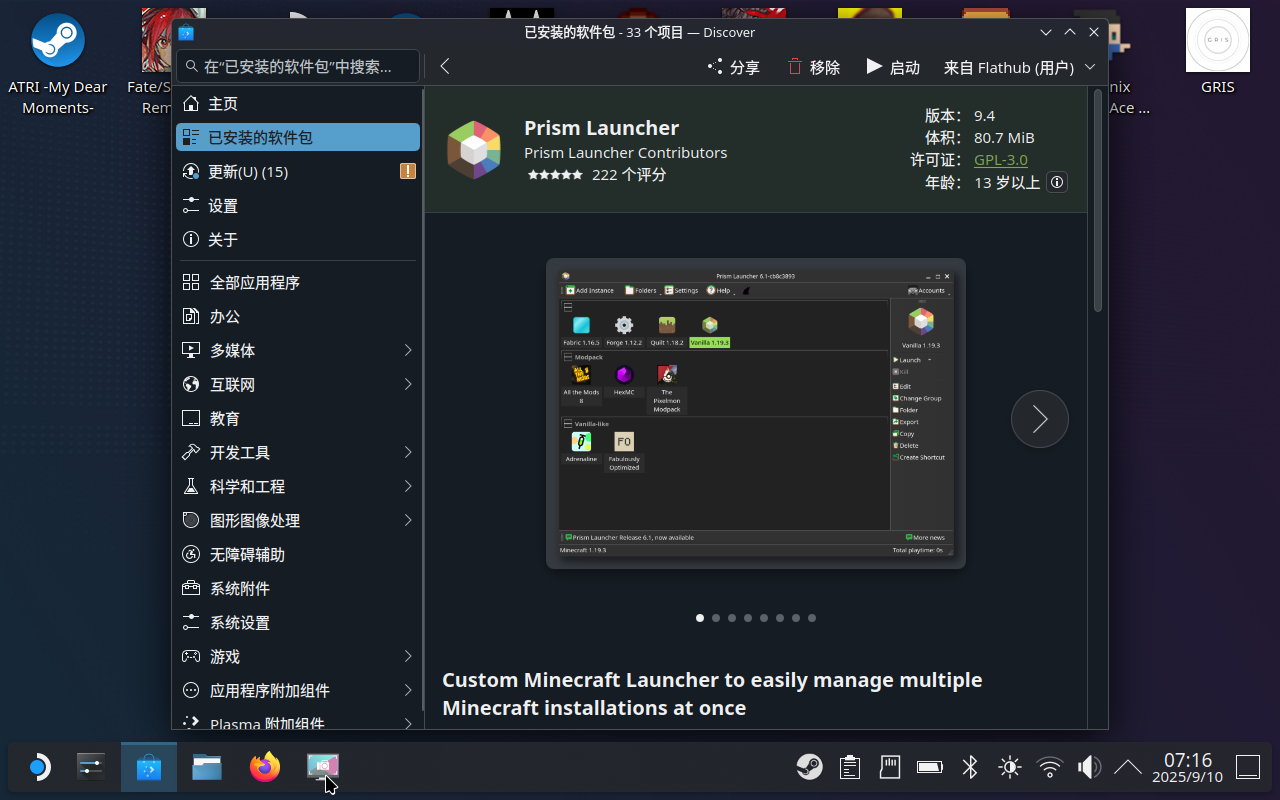Viewport: 1280px width, 800px height.
Task: Click the app details vertical scrollbar
Action: 1097,200
